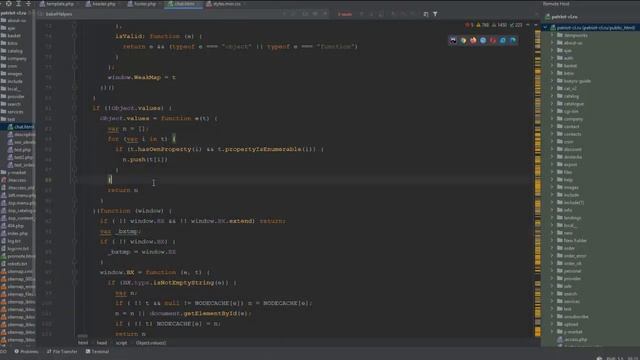
Task: Open page in Opera browser icon
Action: [x=493, y=40]
